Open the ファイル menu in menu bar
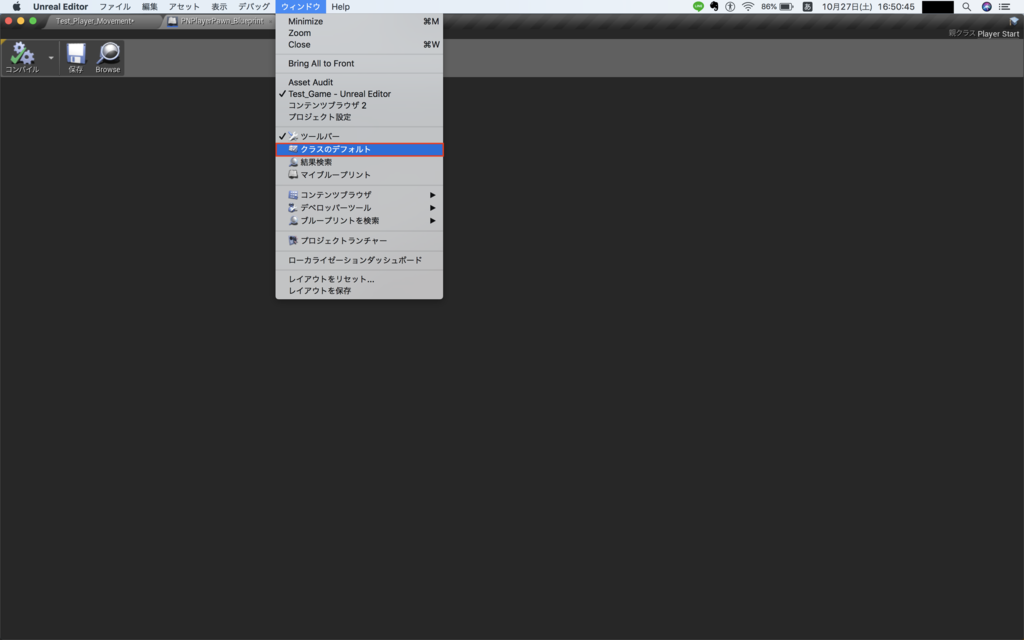 [115, 7]
